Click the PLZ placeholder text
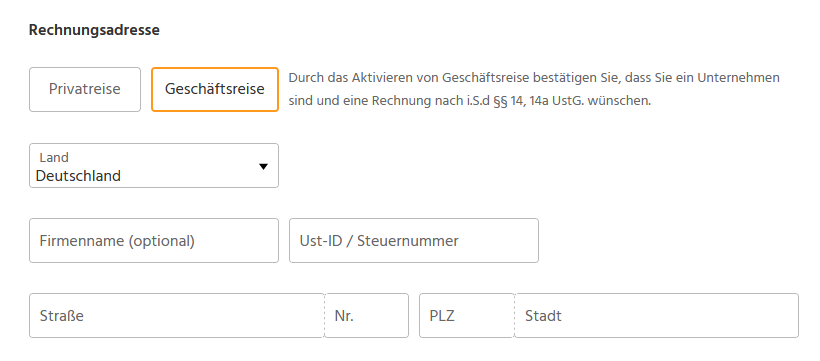The height and width of the screenshot is (361, 820). coord(442,316)
